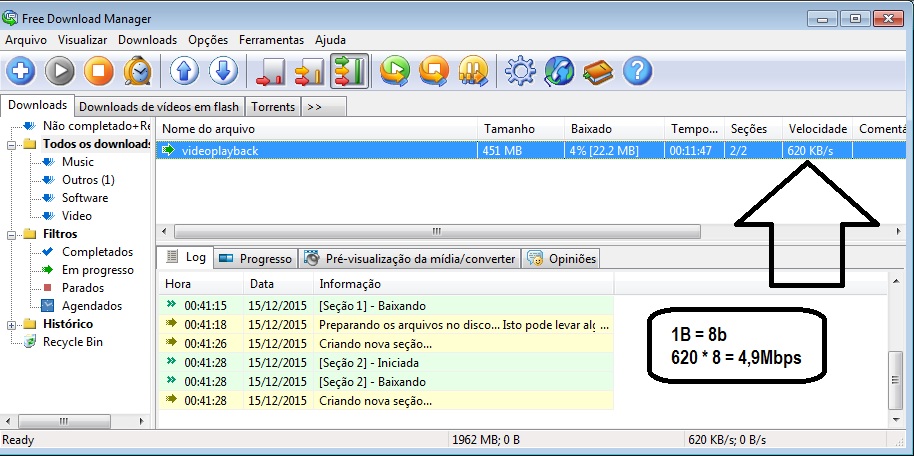
Task: Switch to Downloads de vídeos em flash tab
Action: [159, 107]
